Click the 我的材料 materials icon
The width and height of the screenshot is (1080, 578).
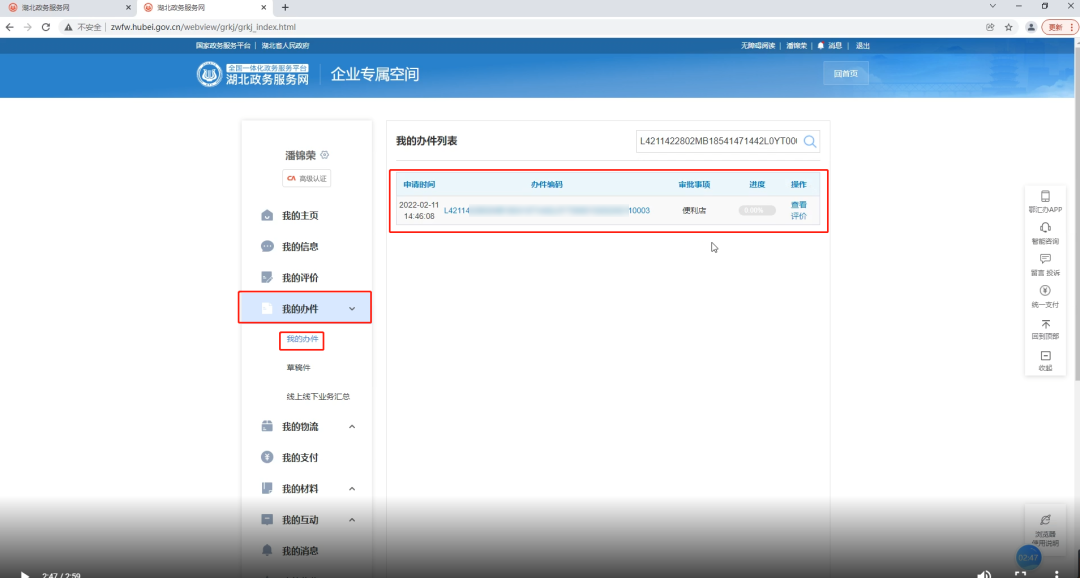267,488
